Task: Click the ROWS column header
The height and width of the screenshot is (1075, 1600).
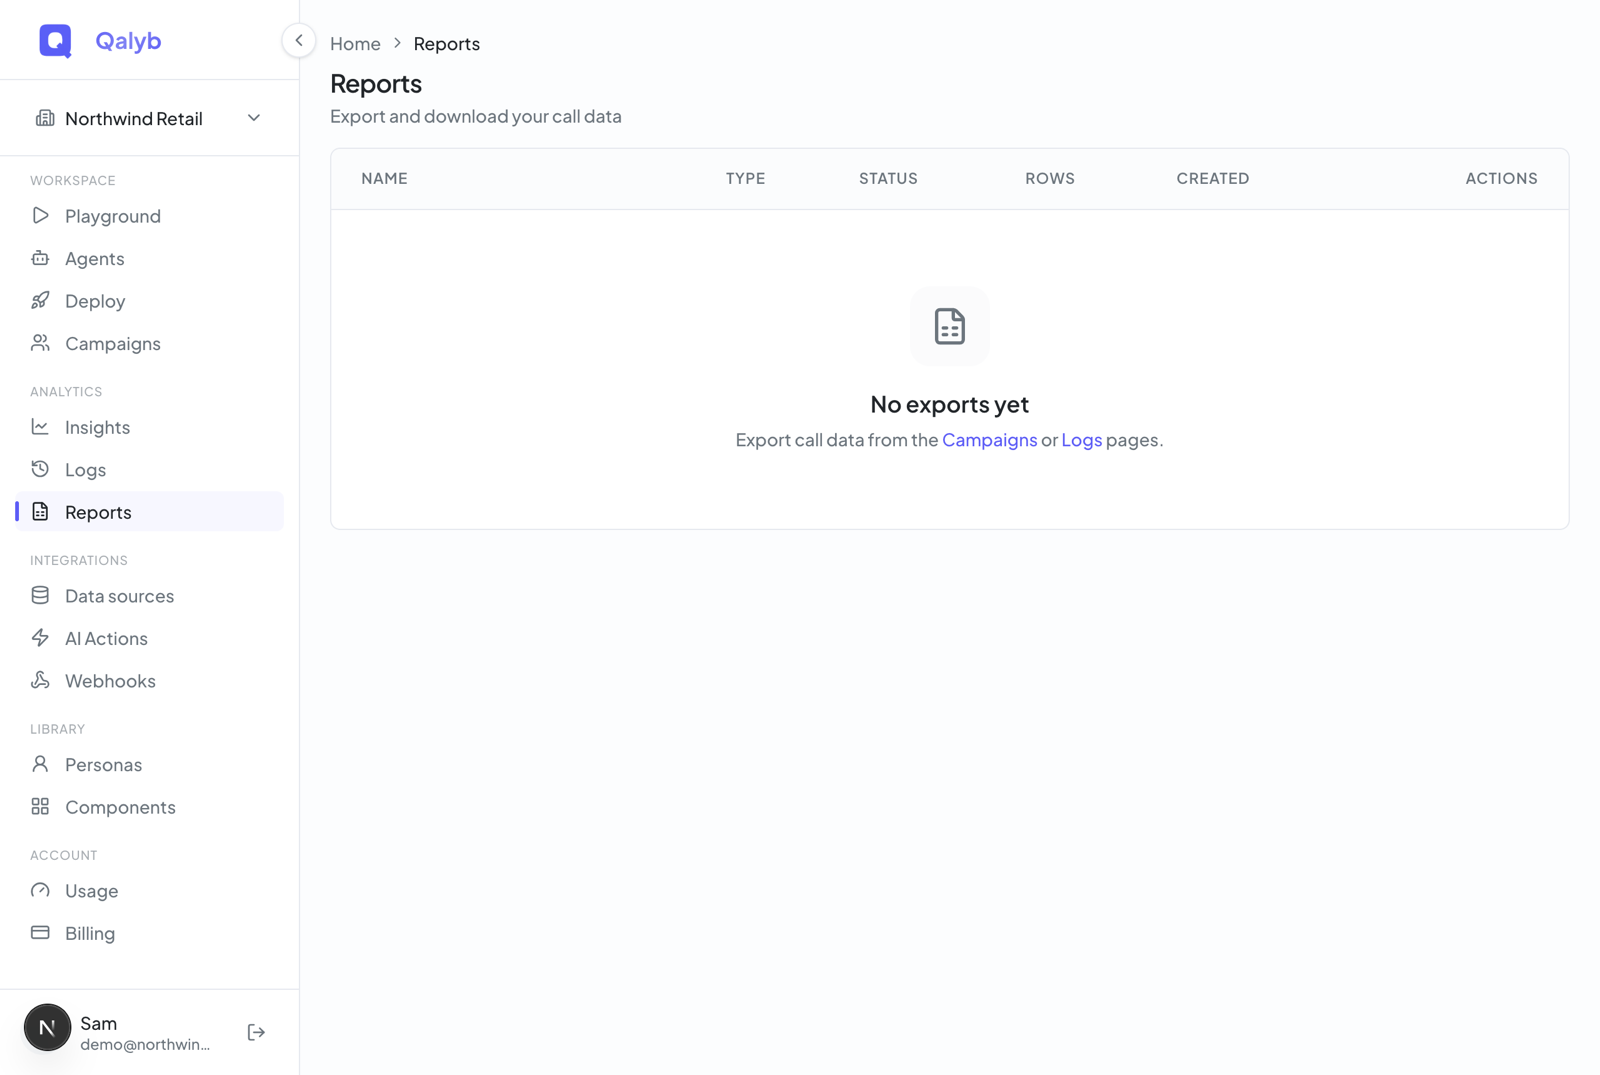Action: [1049, 179]
